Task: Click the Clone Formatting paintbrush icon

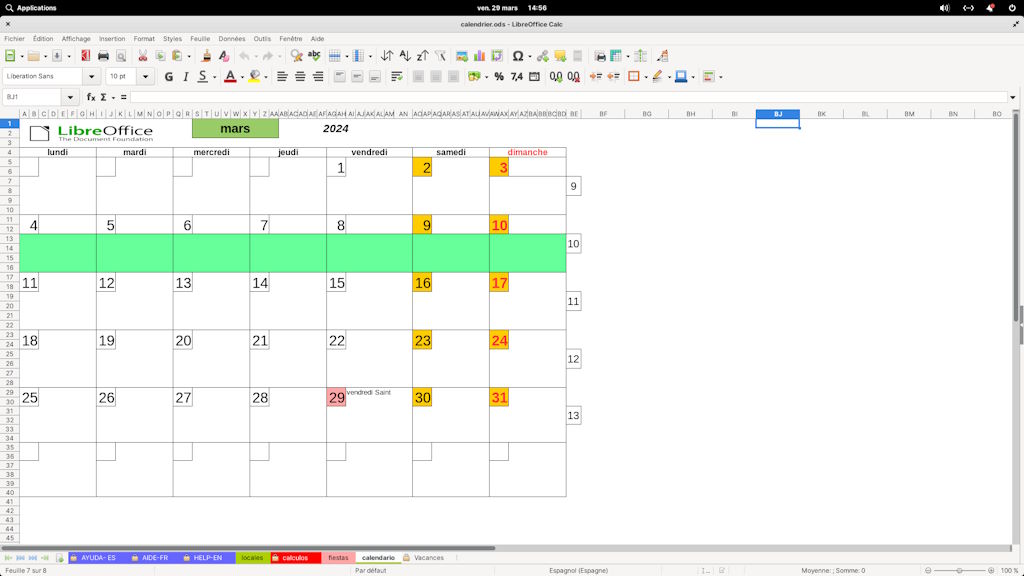Action: click(x=206, y=56)
